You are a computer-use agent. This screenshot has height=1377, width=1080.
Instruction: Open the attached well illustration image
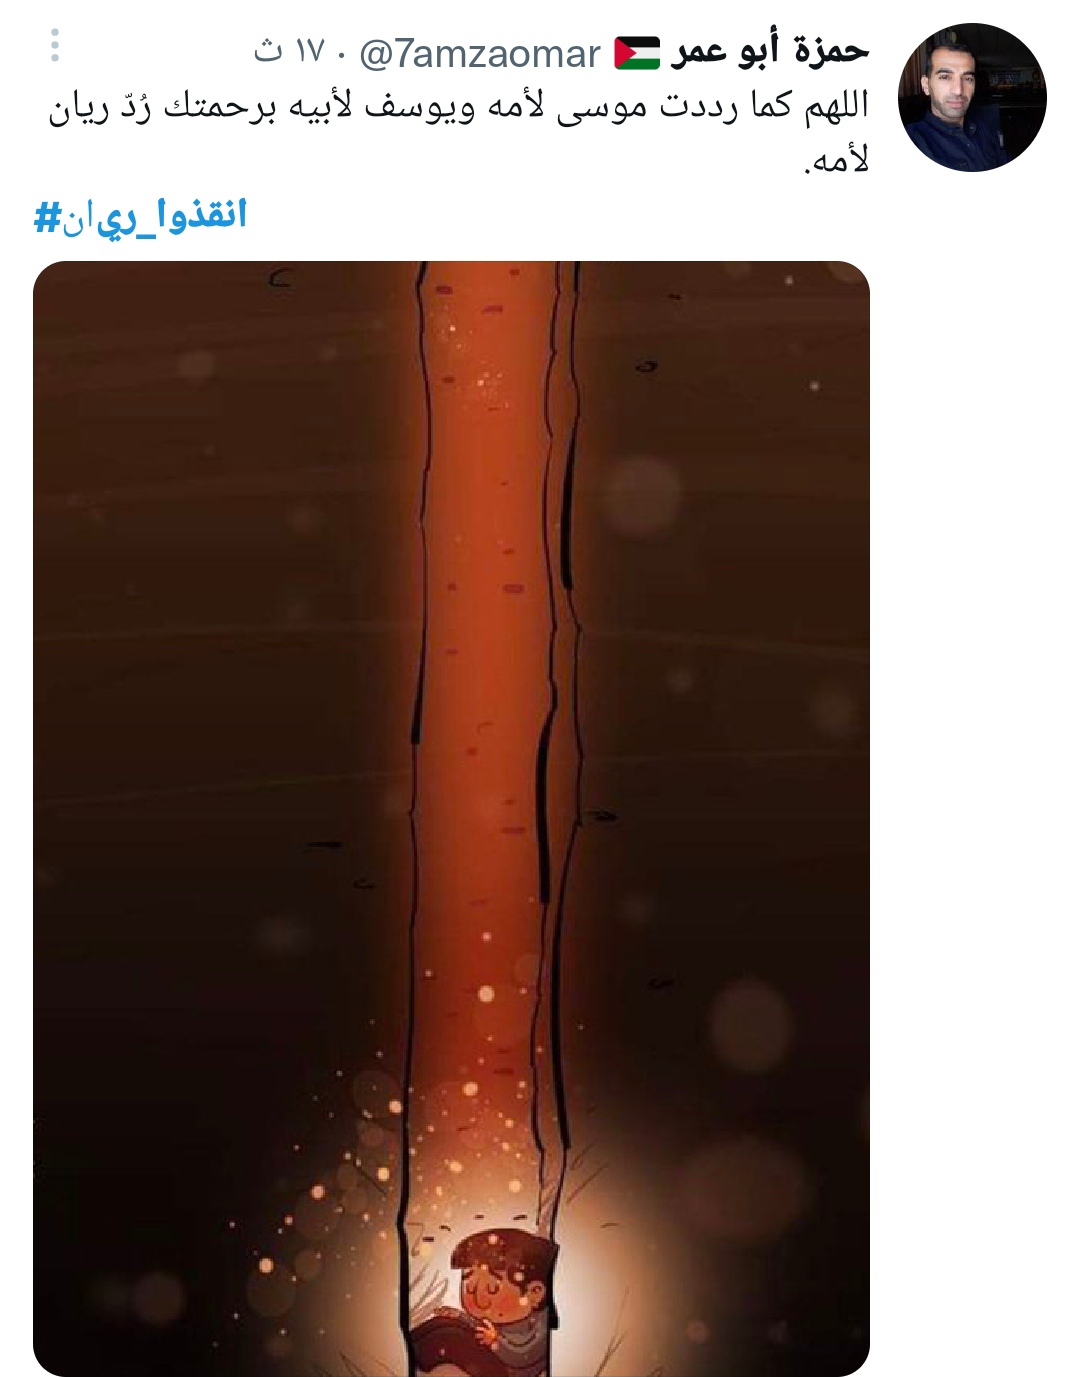coord(451,818)
